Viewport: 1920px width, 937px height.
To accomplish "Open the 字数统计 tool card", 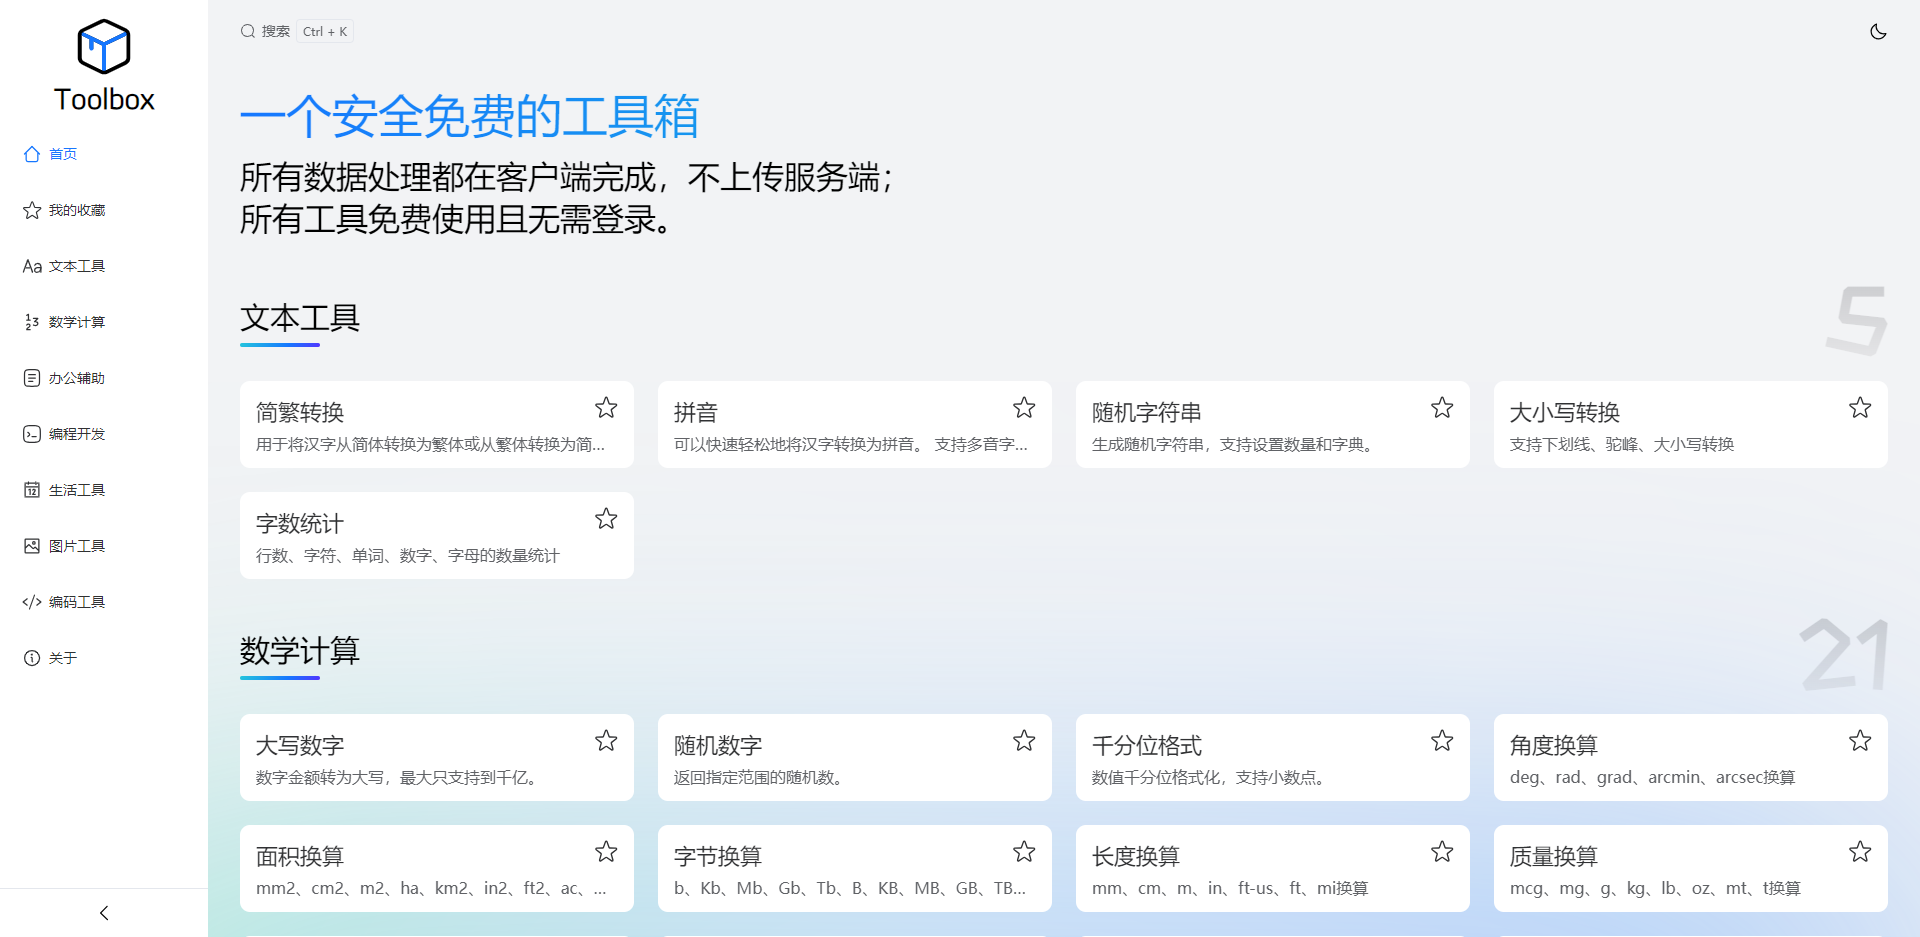I will pos(437,535).
